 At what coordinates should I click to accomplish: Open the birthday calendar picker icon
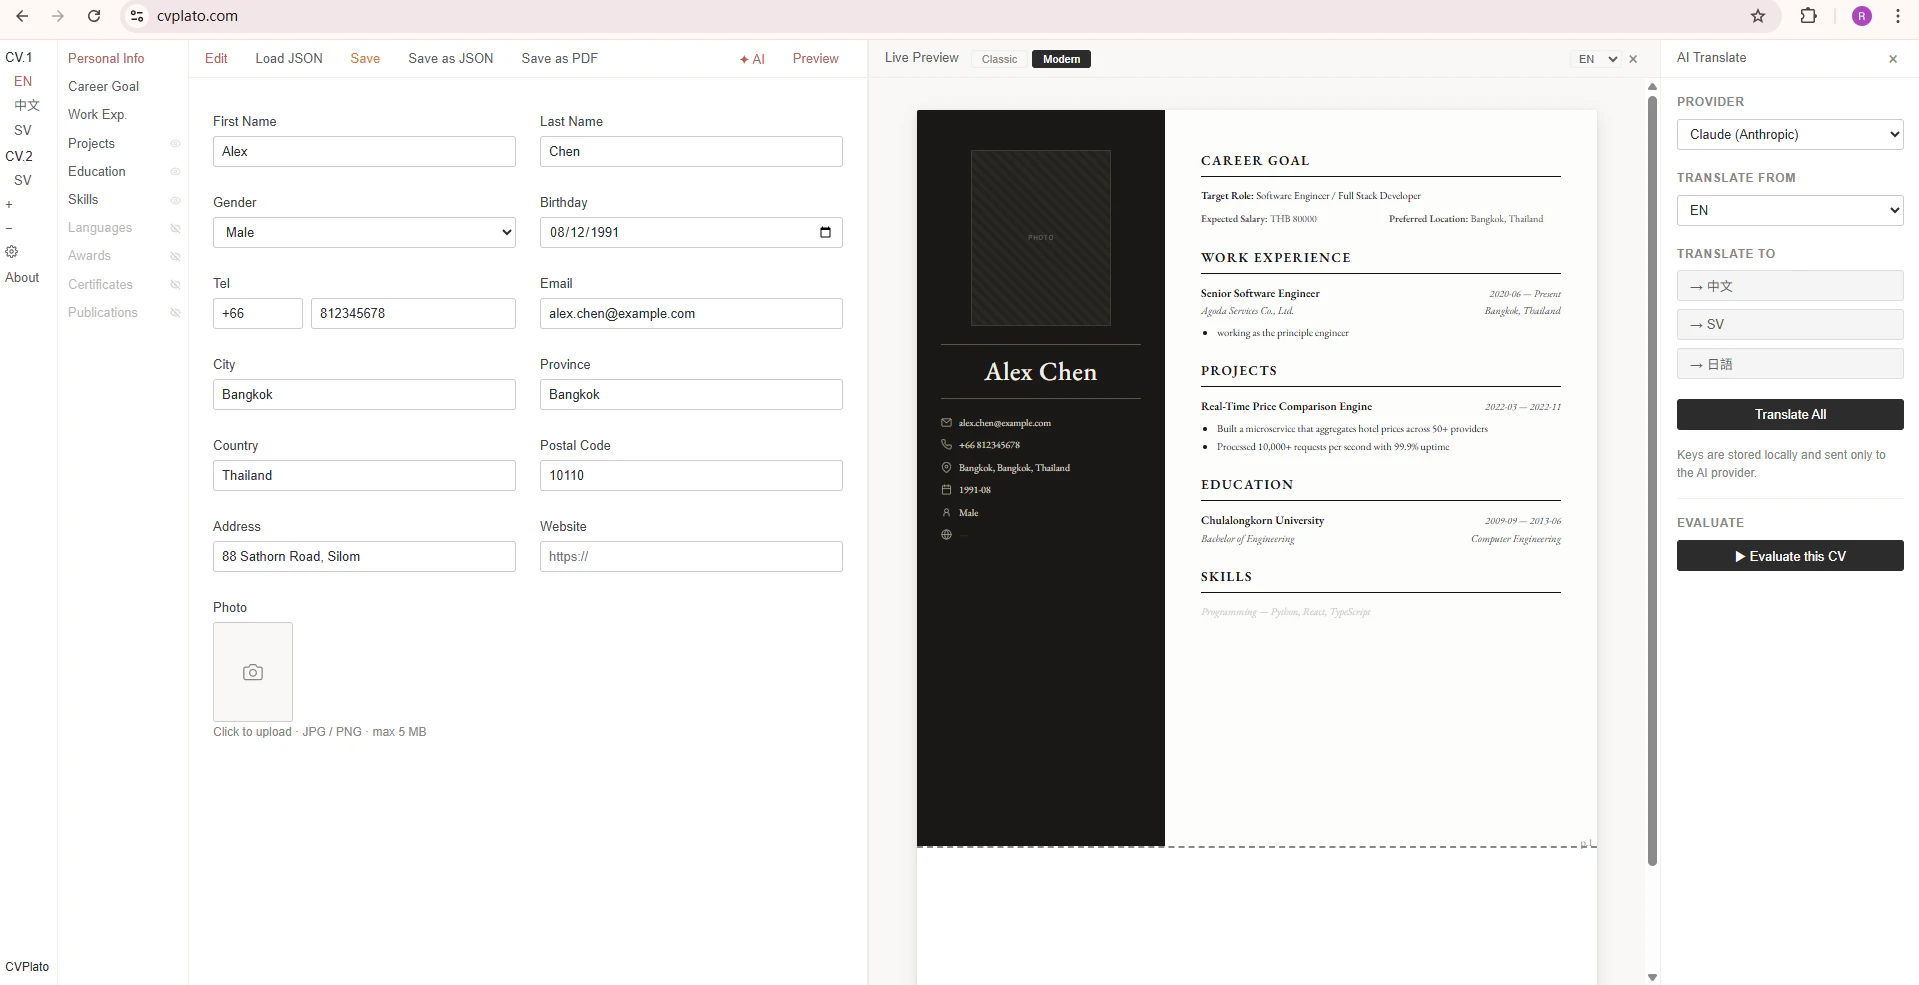point(825,232)
